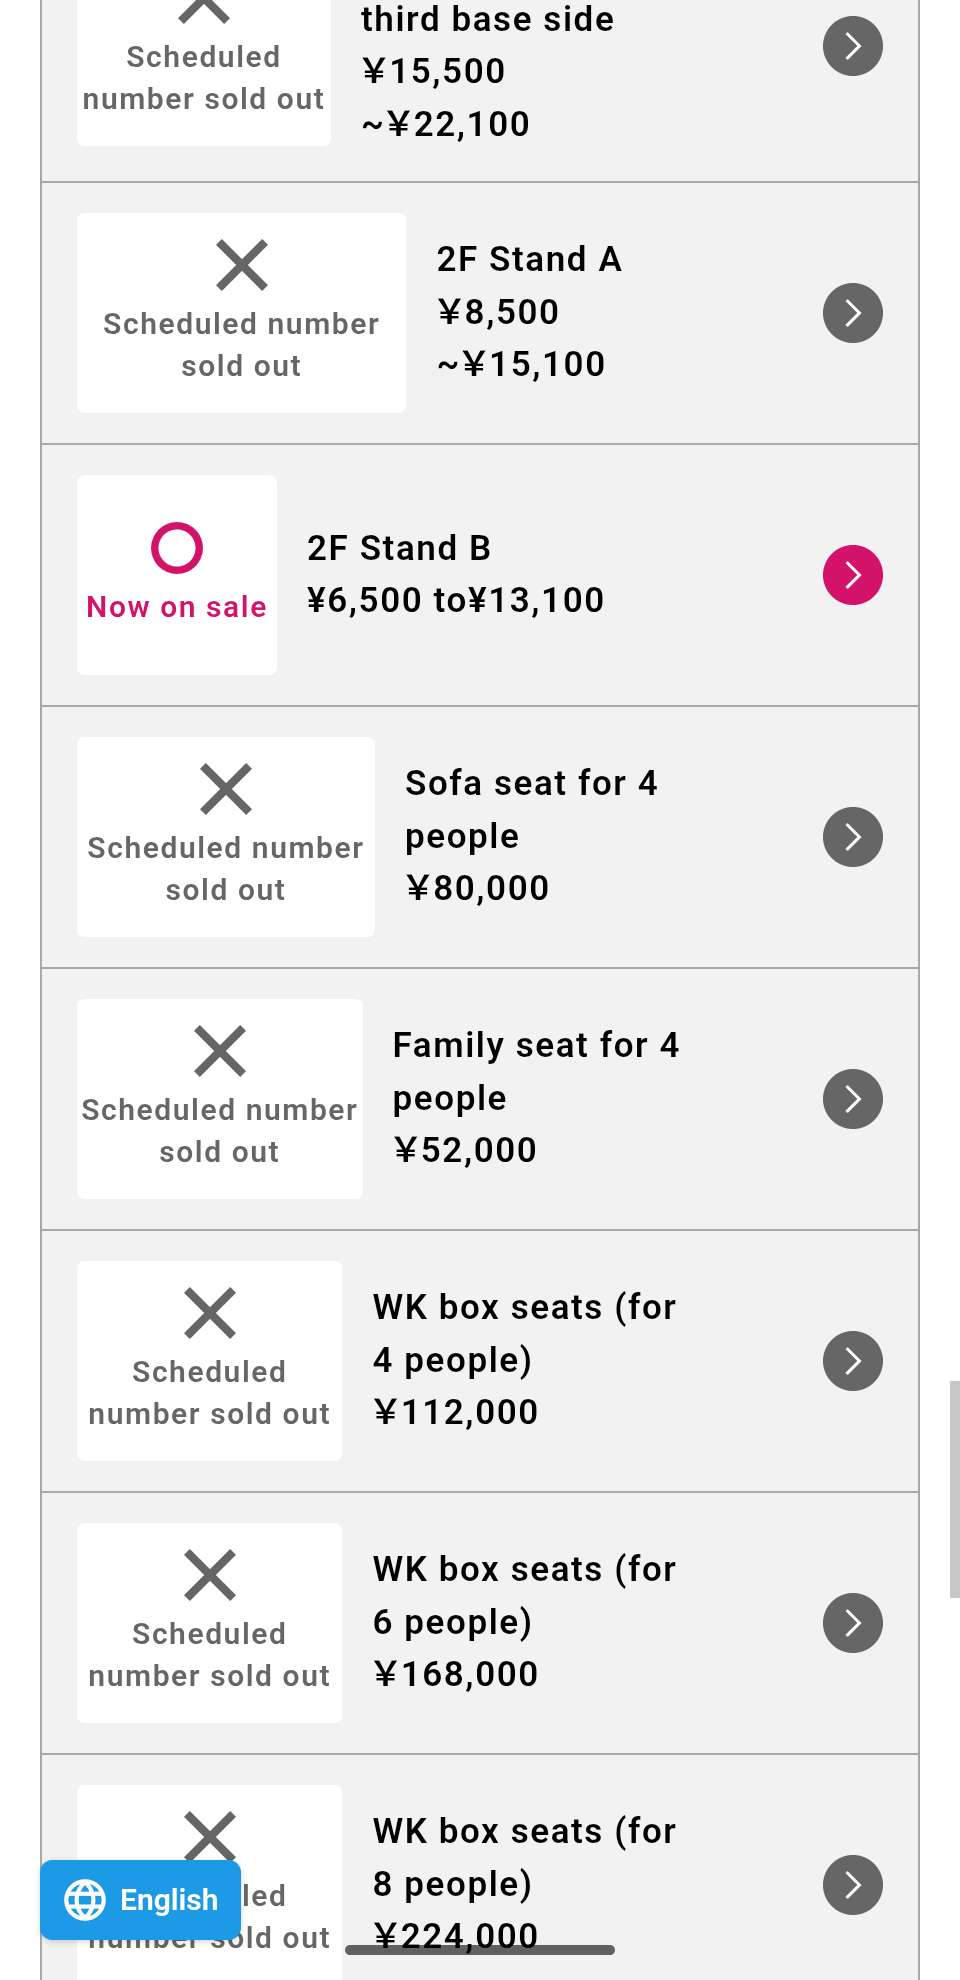The height and width of the screenshot is (1980, 960).
Task: Tap the WK box seats ¥112,000 entry
Action: [x=524, y=1360]
